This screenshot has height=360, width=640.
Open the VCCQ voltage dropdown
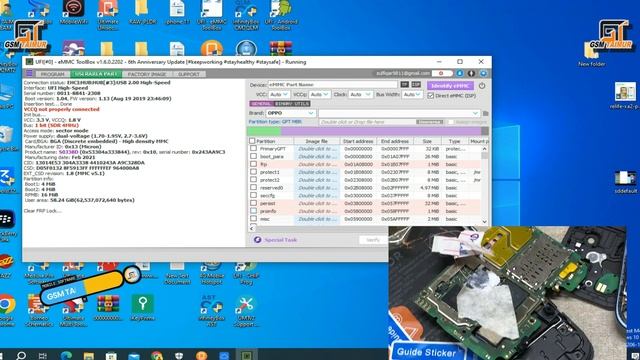click(319, 94)
